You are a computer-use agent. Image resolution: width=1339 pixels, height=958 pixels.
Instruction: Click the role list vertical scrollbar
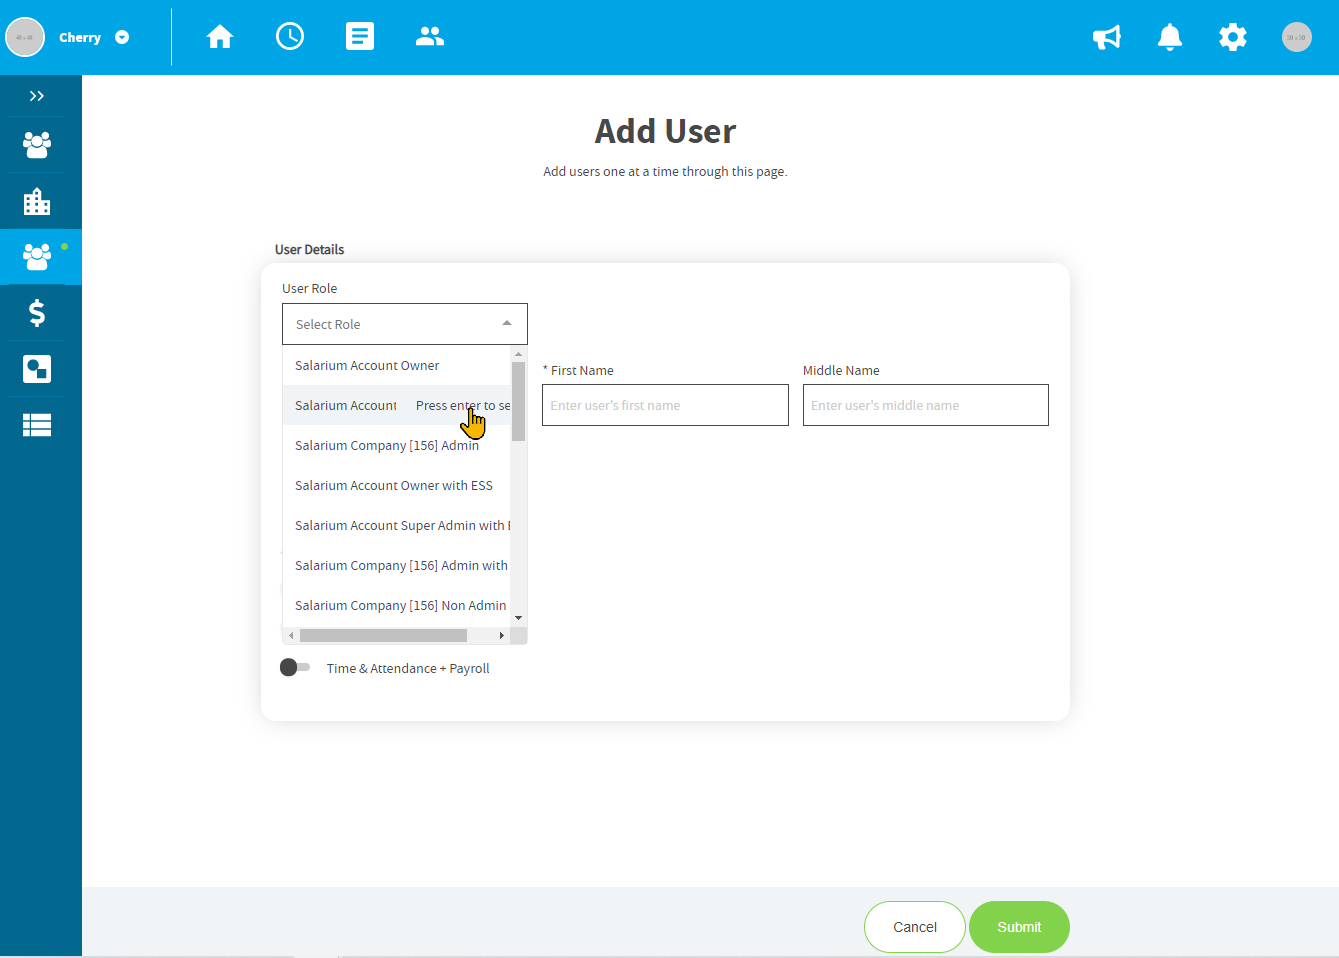point(518,401)
